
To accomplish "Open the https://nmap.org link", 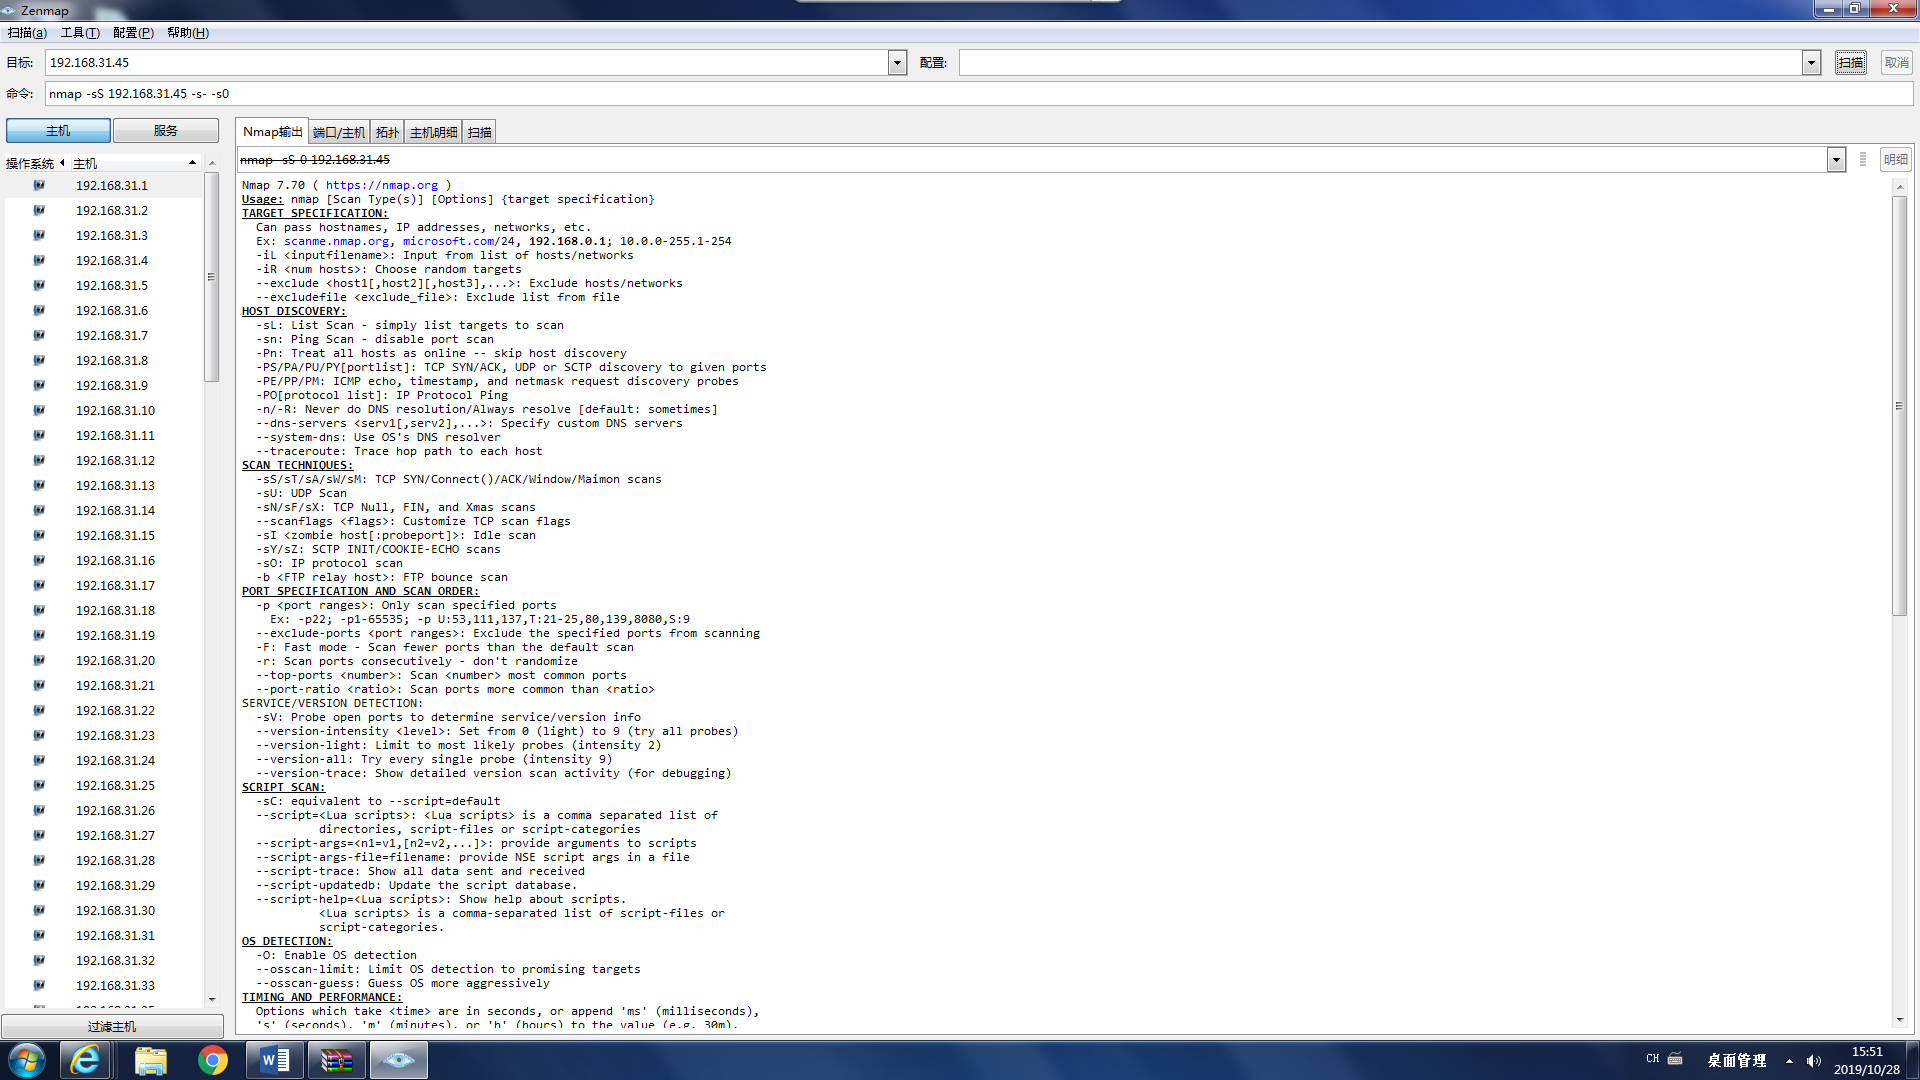I will (x=381, y=185).
